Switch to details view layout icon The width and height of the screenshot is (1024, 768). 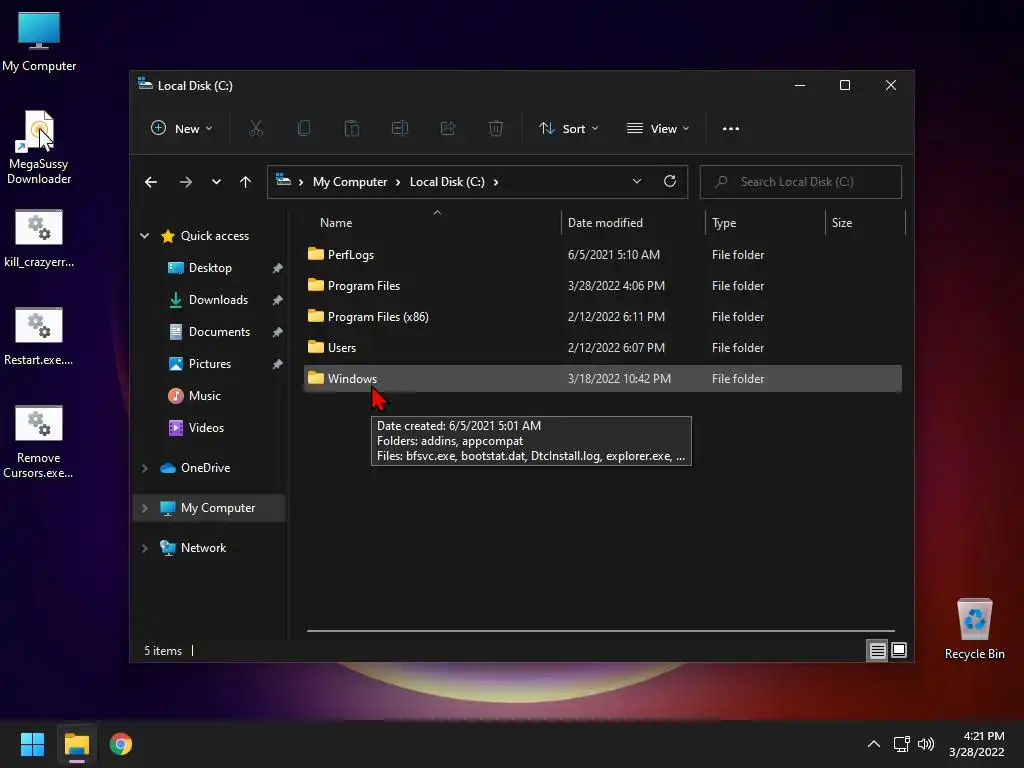pos(877,650)
